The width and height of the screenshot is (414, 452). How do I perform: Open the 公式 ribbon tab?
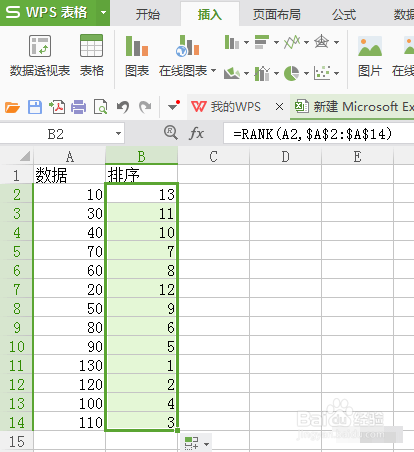[x=344, y=15]
